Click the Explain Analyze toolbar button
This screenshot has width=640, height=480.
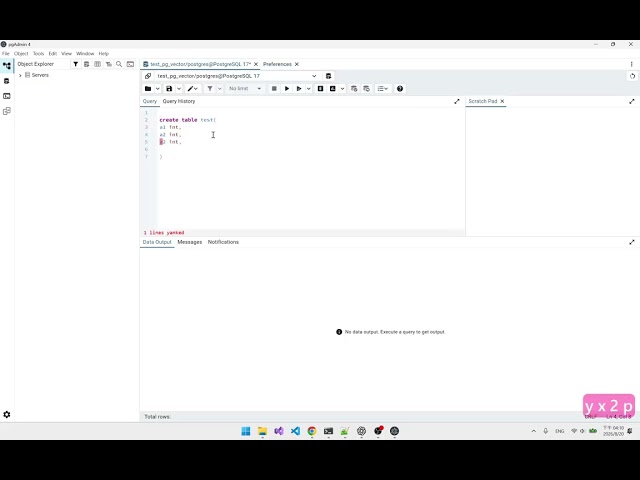[333, 89]
